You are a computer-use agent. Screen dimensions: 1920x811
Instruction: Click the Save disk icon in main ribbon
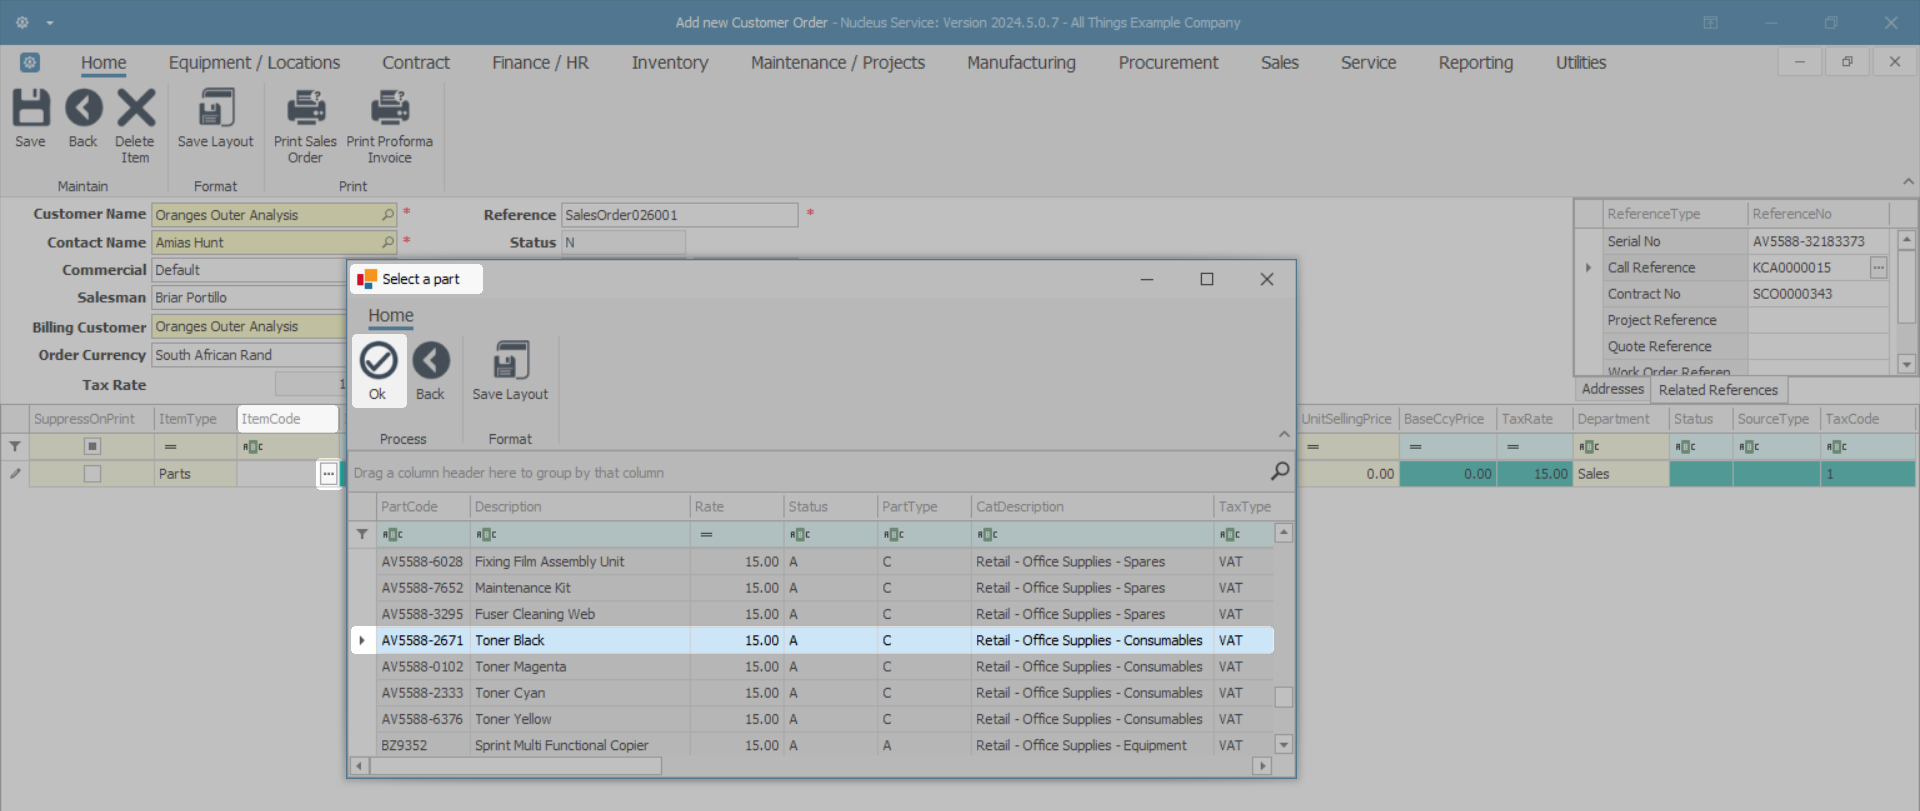coord(30,108)
